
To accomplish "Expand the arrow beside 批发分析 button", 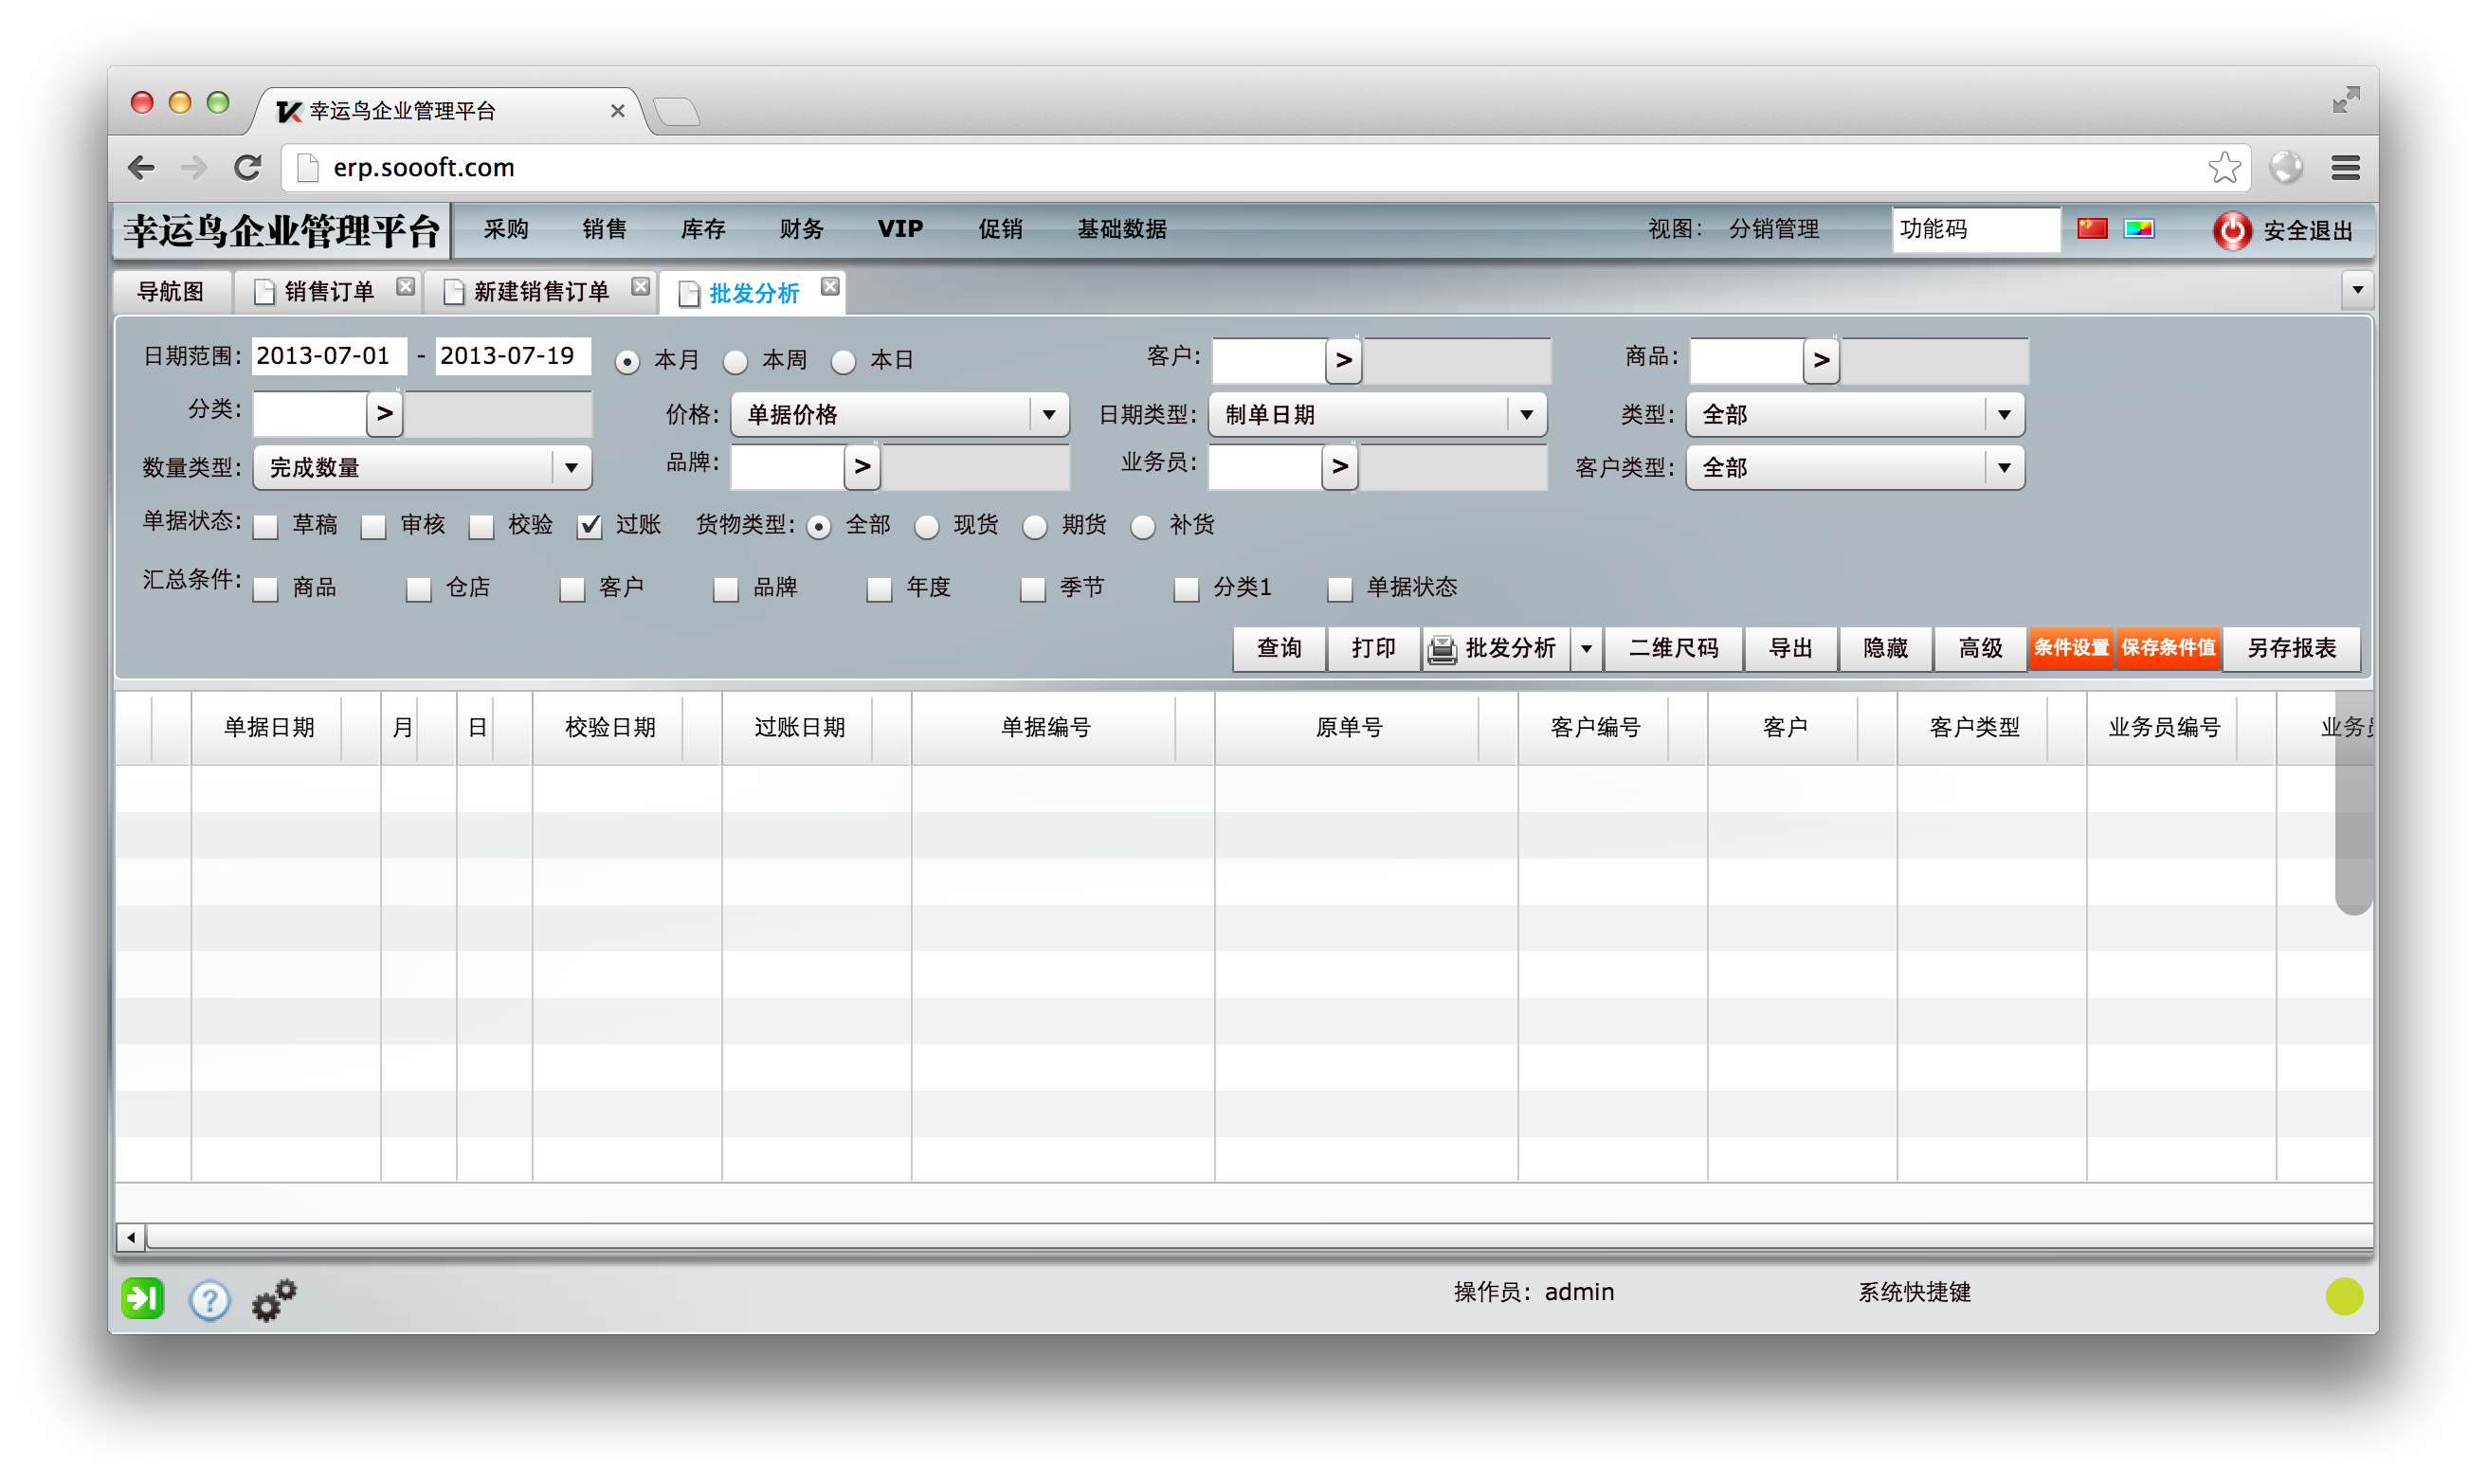I will point(1586,649).
